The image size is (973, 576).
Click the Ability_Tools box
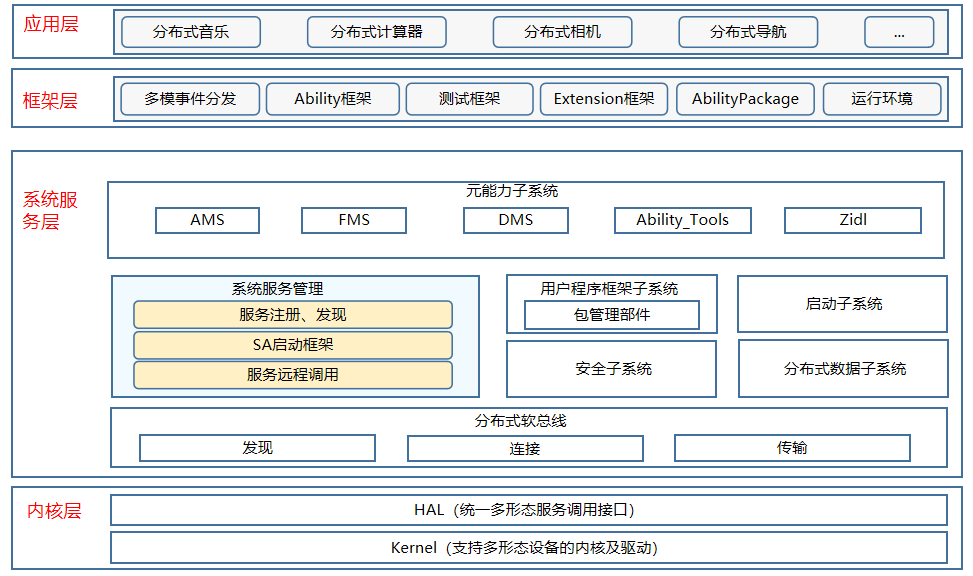[683, 220]
